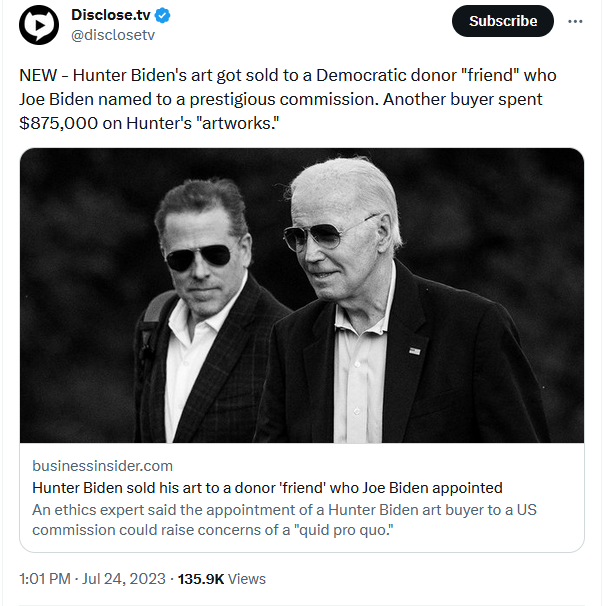The height and width of the screenshot is (606, 608).
Task: Click the Subscribe button
Action: pyautogui.click(x=503, y=21)
